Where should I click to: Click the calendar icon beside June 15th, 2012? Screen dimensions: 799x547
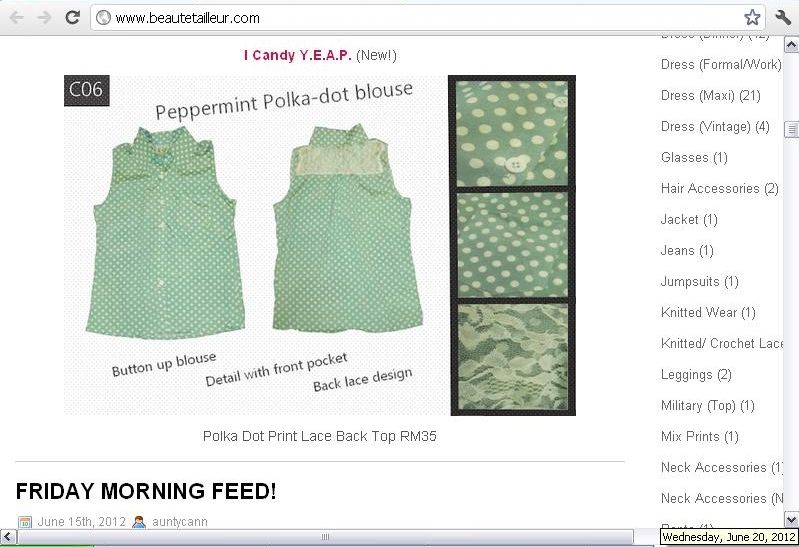point(24,522)
